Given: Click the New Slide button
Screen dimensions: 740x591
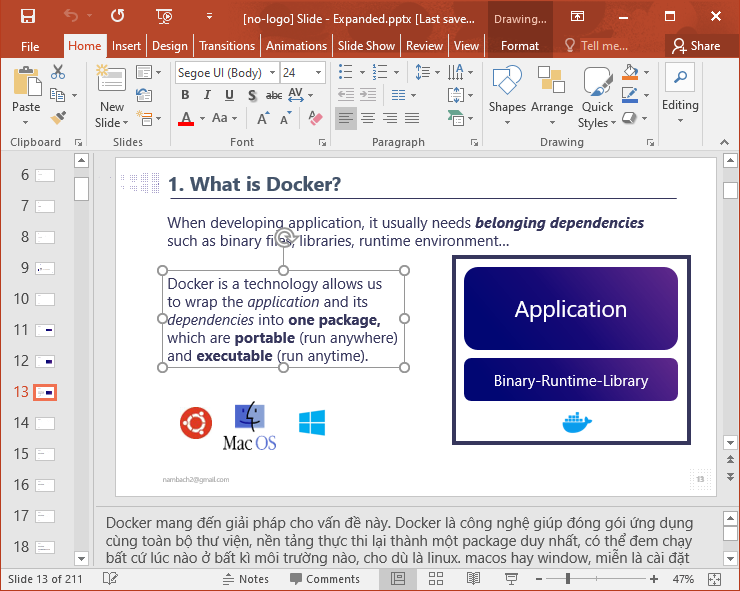Looking at the screenshot, I should (x=112, y=97).
